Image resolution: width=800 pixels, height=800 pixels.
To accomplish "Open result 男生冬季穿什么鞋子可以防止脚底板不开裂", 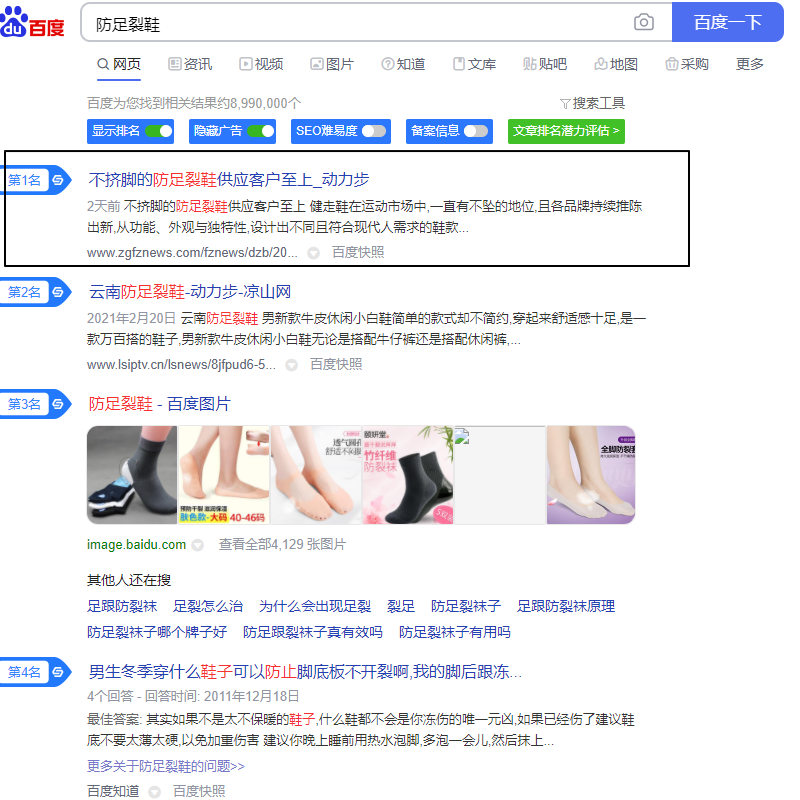I will tap(305, 672).
